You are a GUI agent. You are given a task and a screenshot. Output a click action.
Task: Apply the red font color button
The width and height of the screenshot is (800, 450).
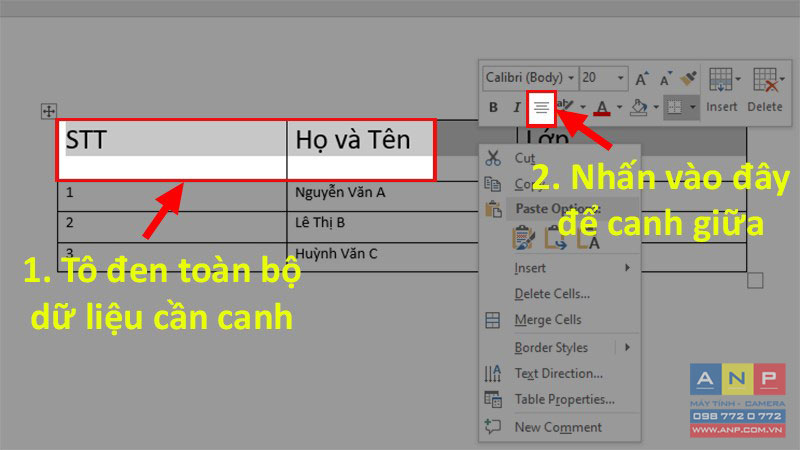click(x=602, y=108)
